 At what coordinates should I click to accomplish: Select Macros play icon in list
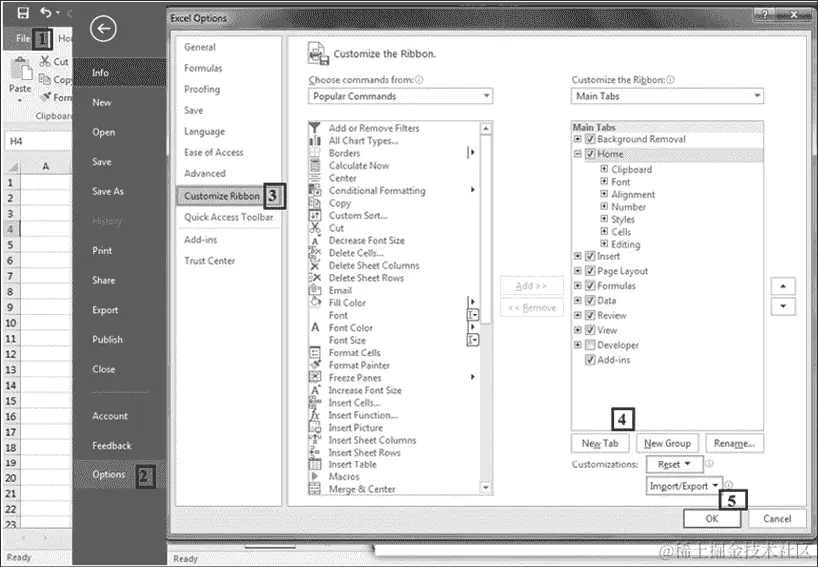(x=315, y=476)
